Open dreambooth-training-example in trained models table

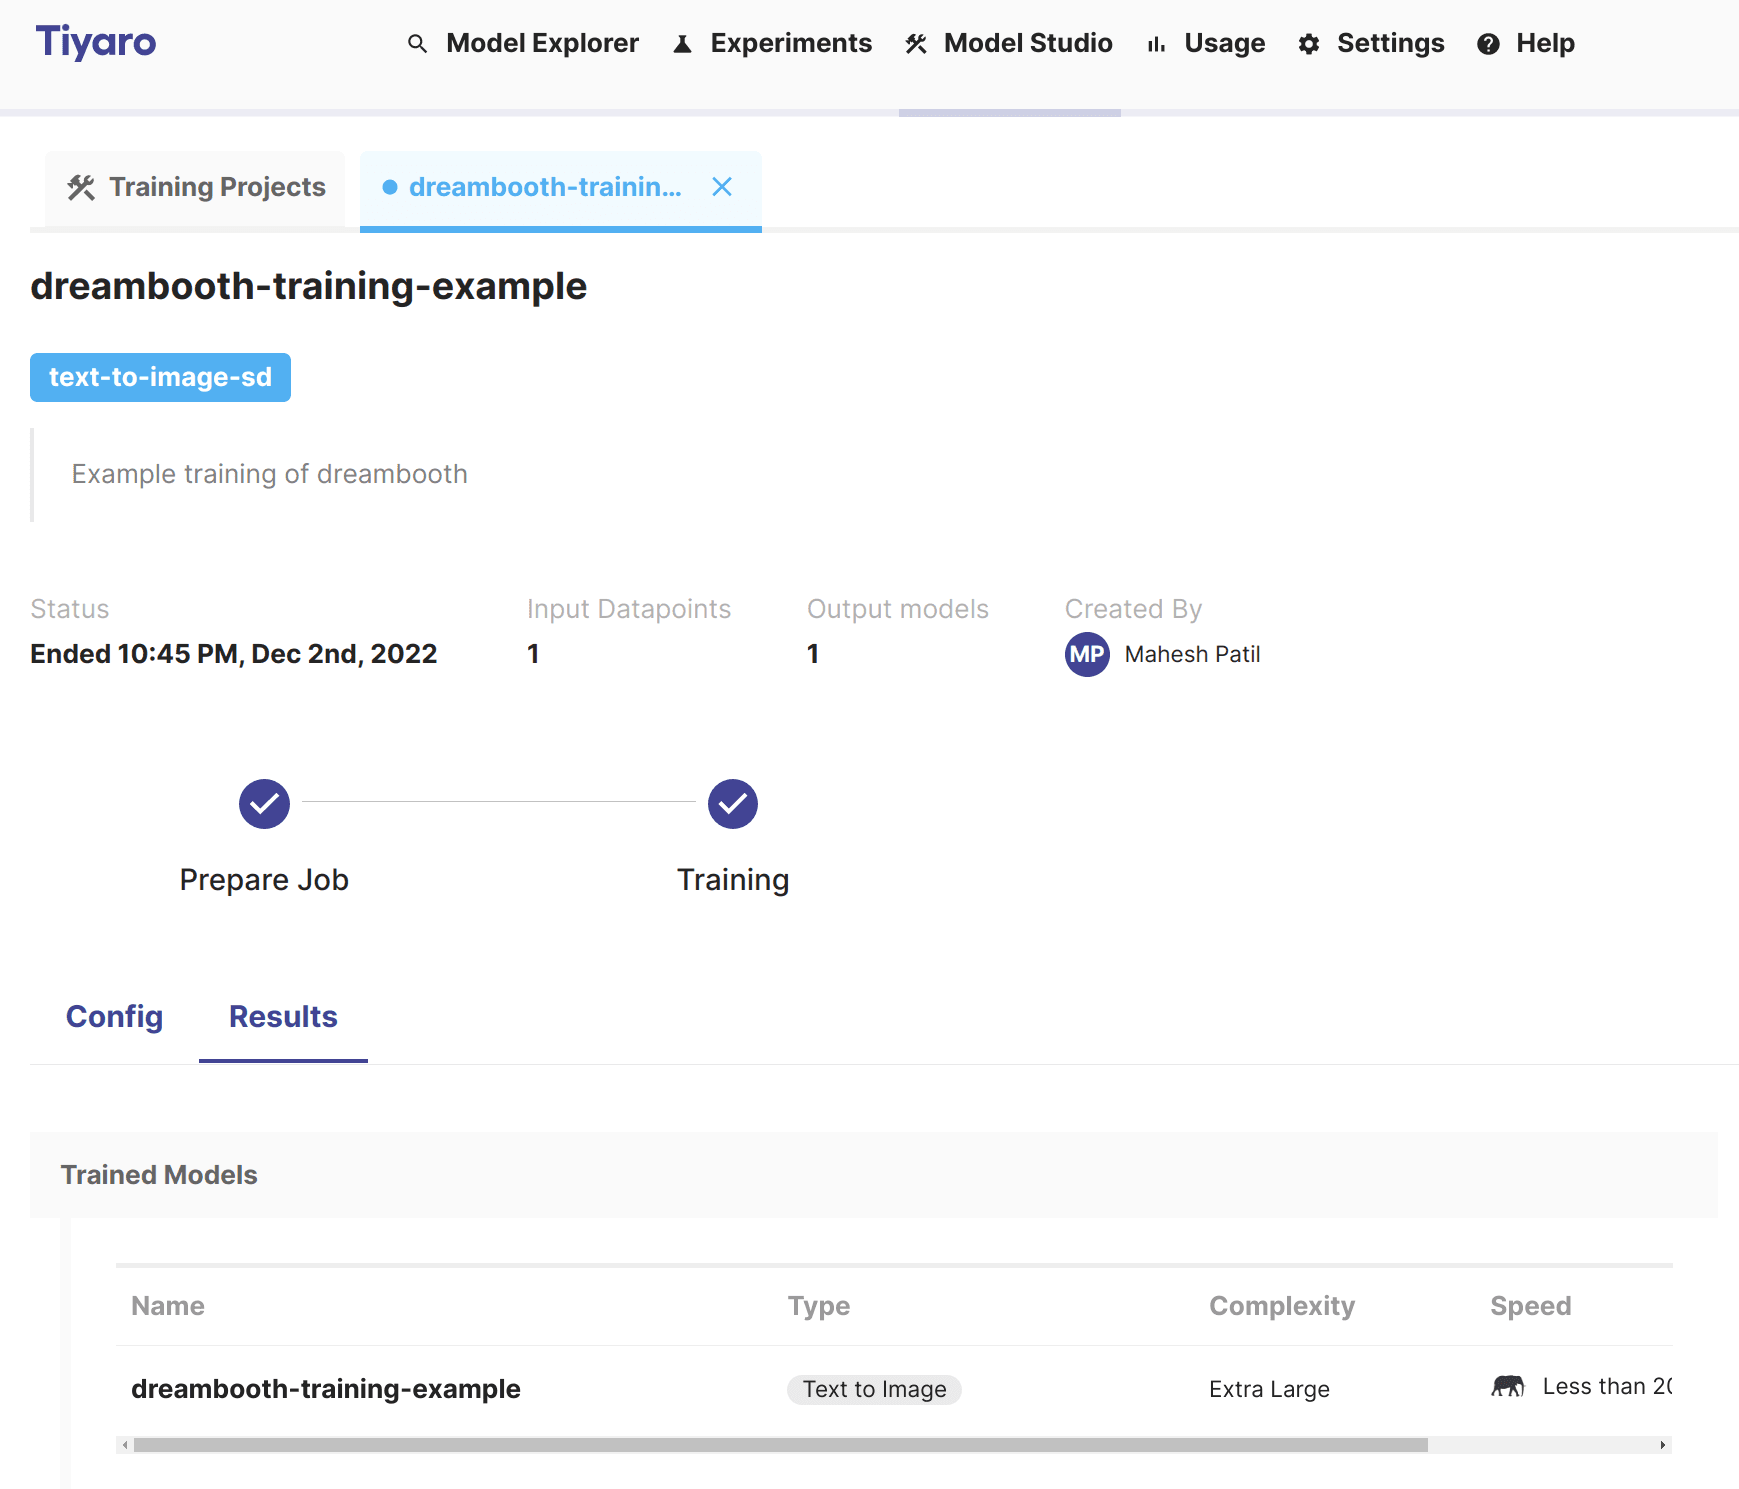point(325,1388)
